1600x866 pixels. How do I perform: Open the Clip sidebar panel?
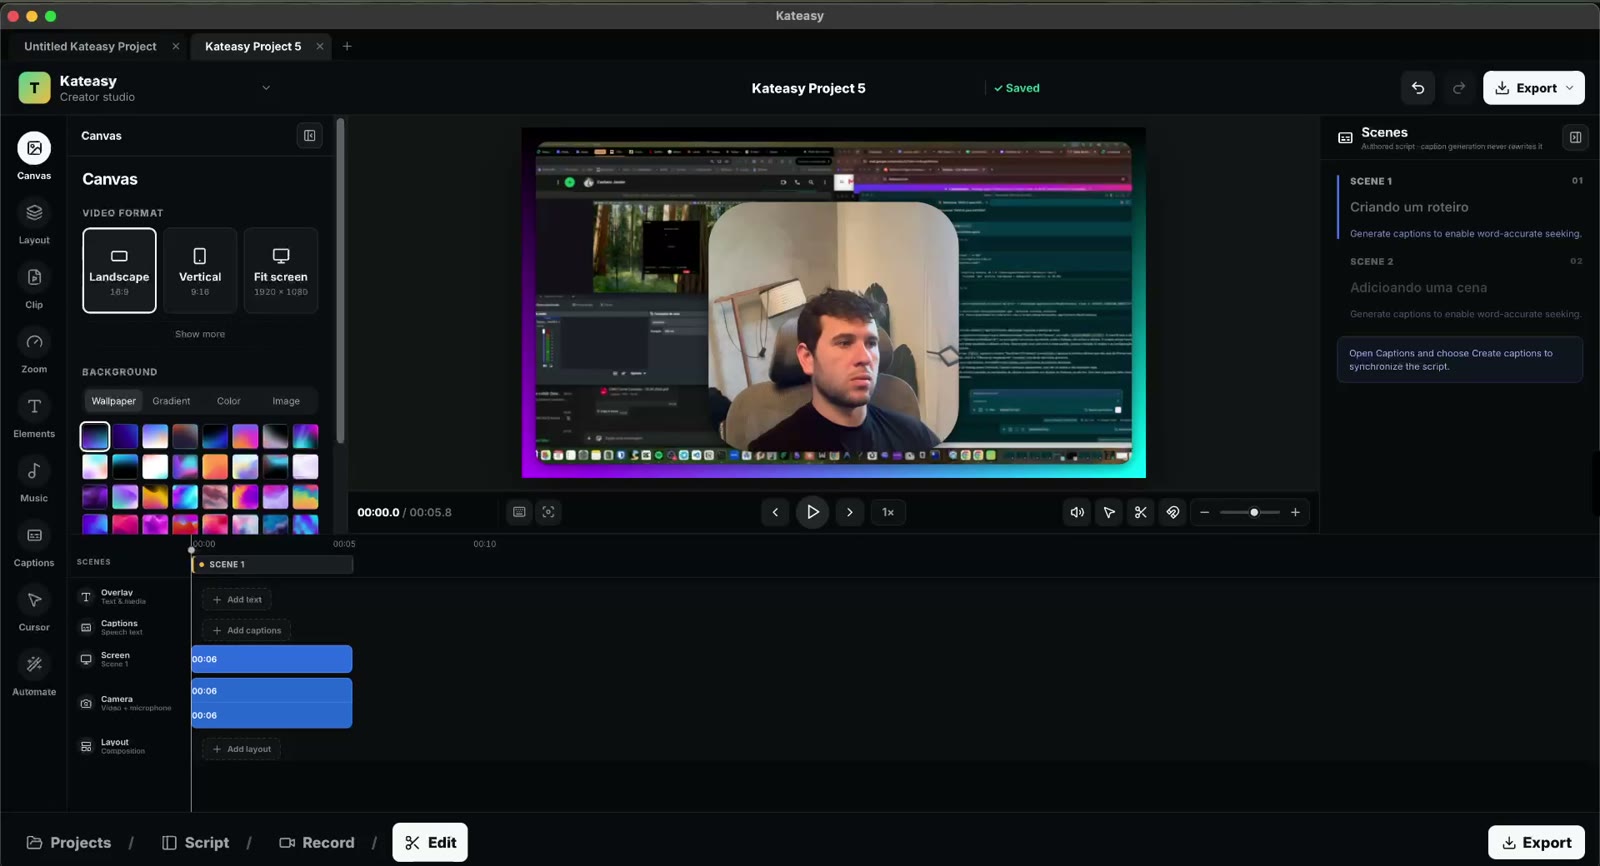[34, 287]
